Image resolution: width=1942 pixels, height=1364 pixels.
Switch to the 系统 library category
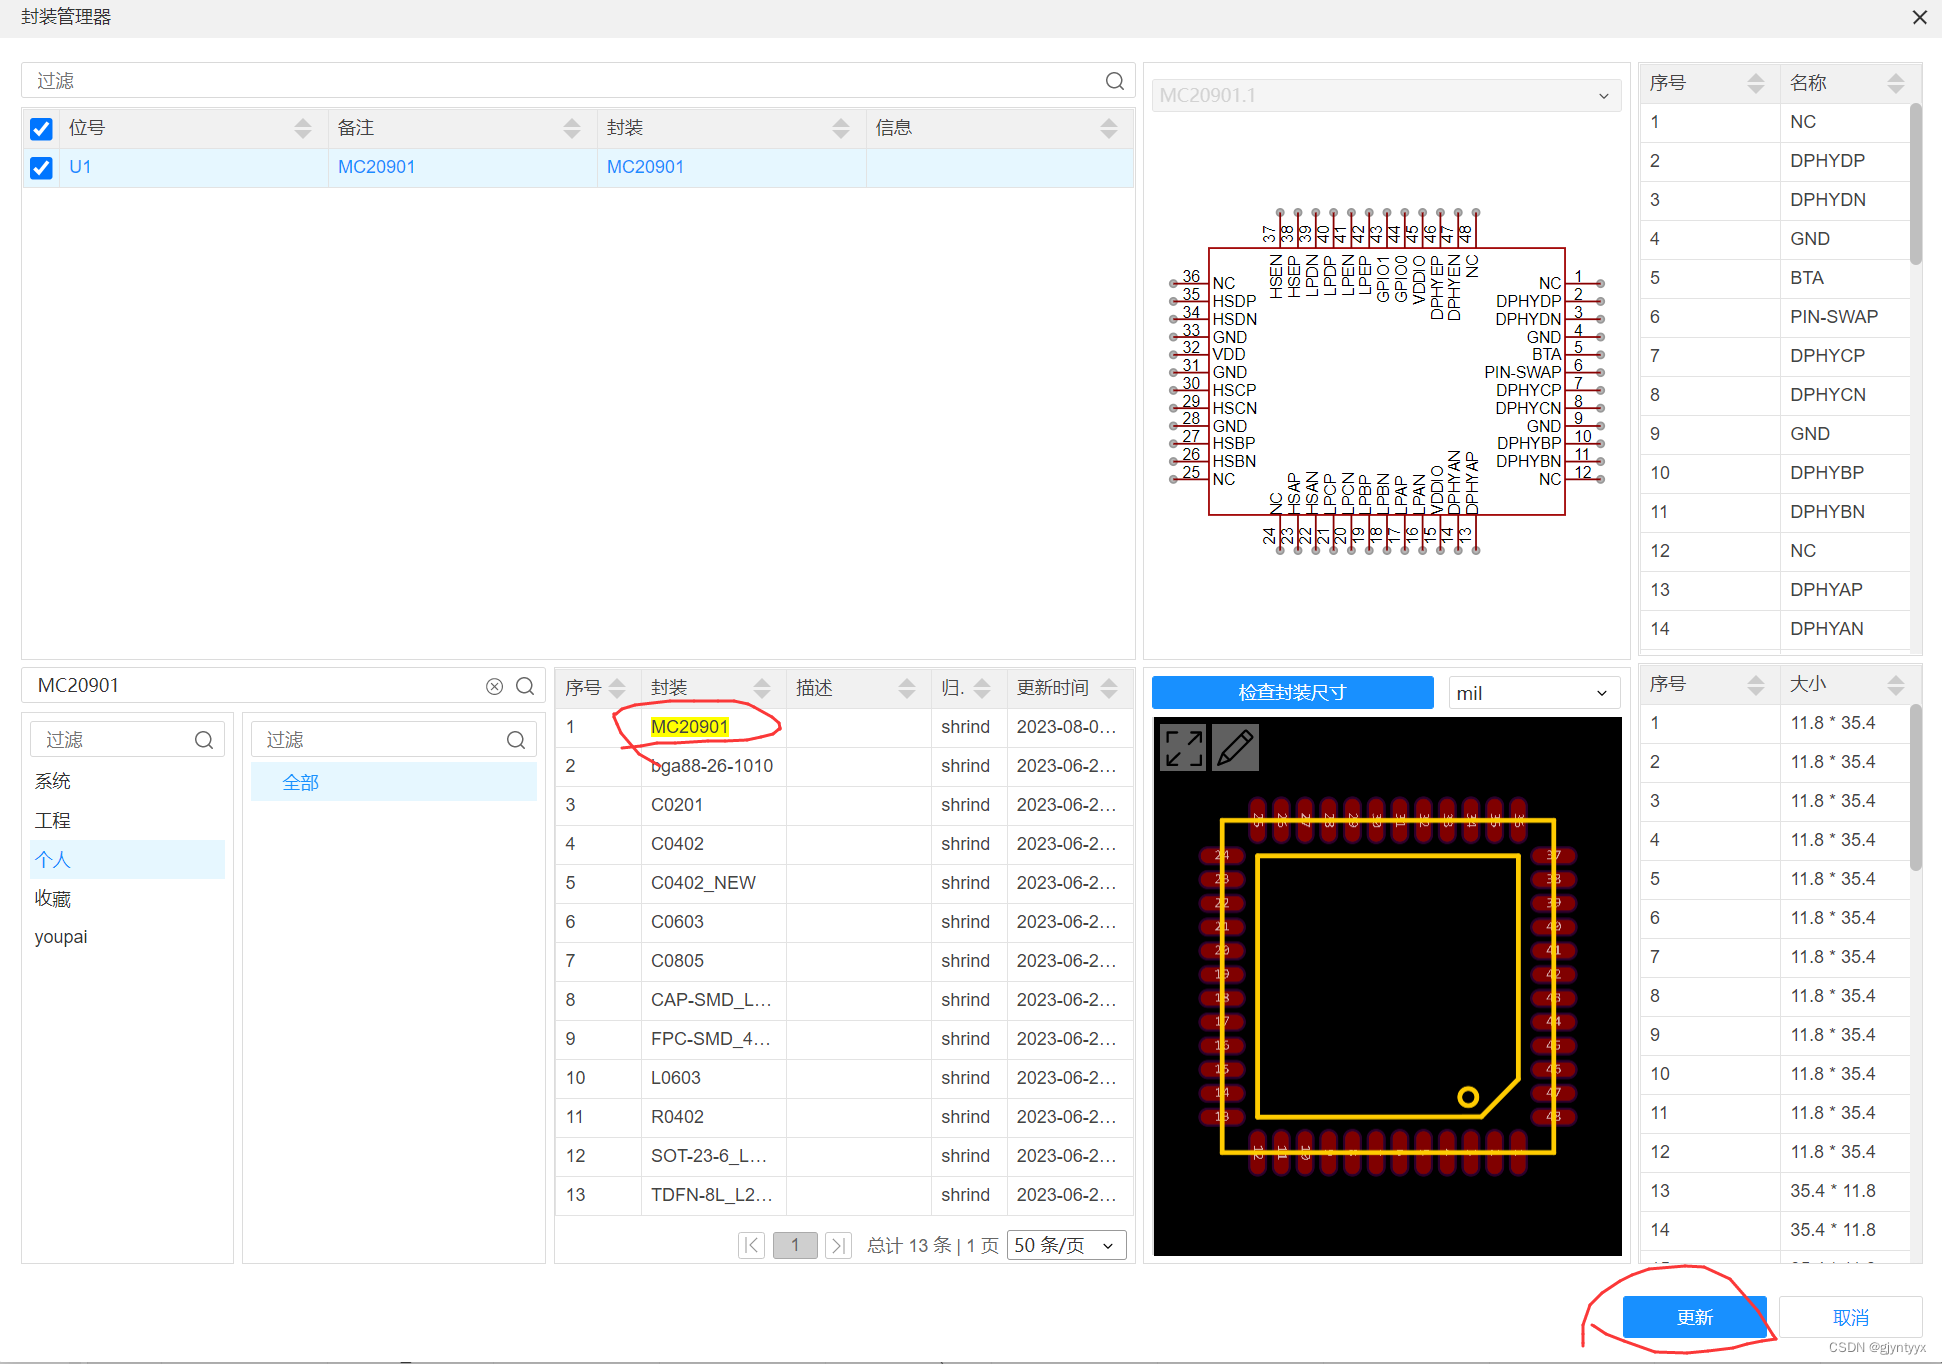[x=53, y=781]
